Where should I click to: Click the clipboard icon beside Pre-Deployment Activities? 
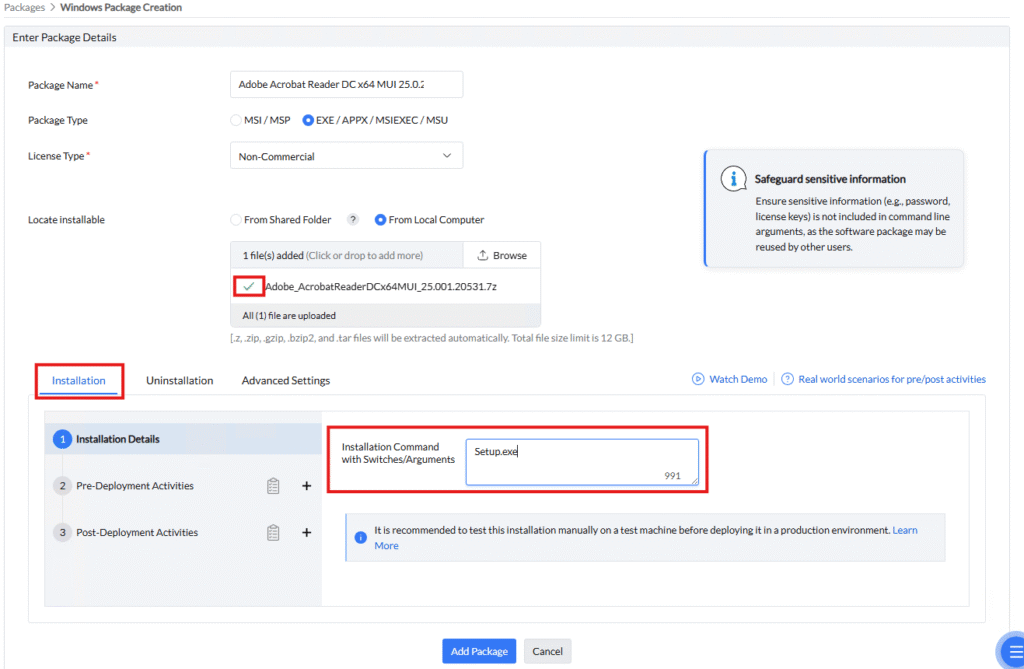coord(273,486)
